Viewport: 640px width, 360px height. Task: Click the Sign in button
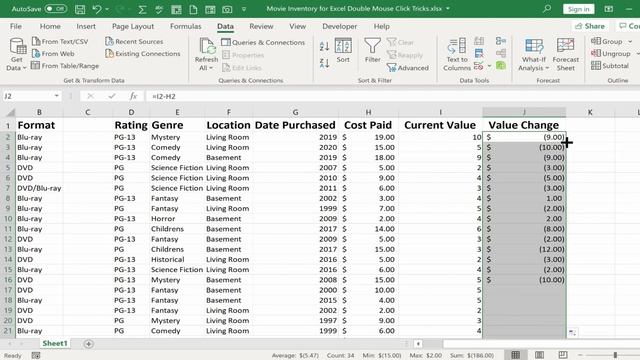(x=578, y=9)
